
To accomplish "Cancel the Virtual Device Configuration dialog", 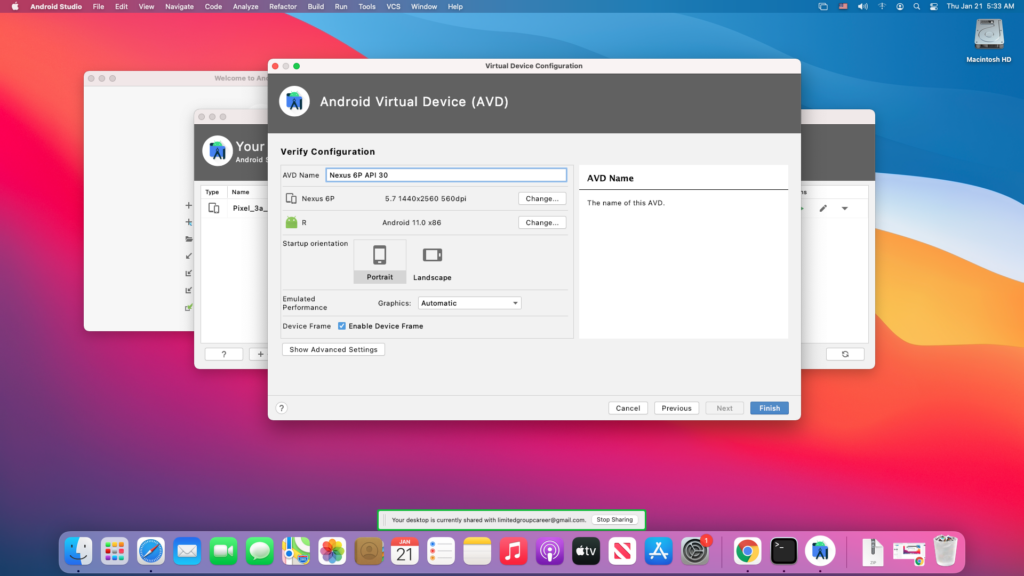I will 628,408.
